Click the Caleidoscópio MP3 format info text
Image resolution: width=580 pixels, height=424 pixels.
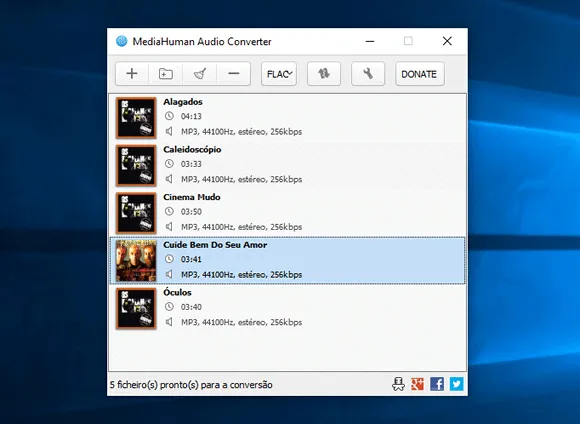tap(241, 179)
